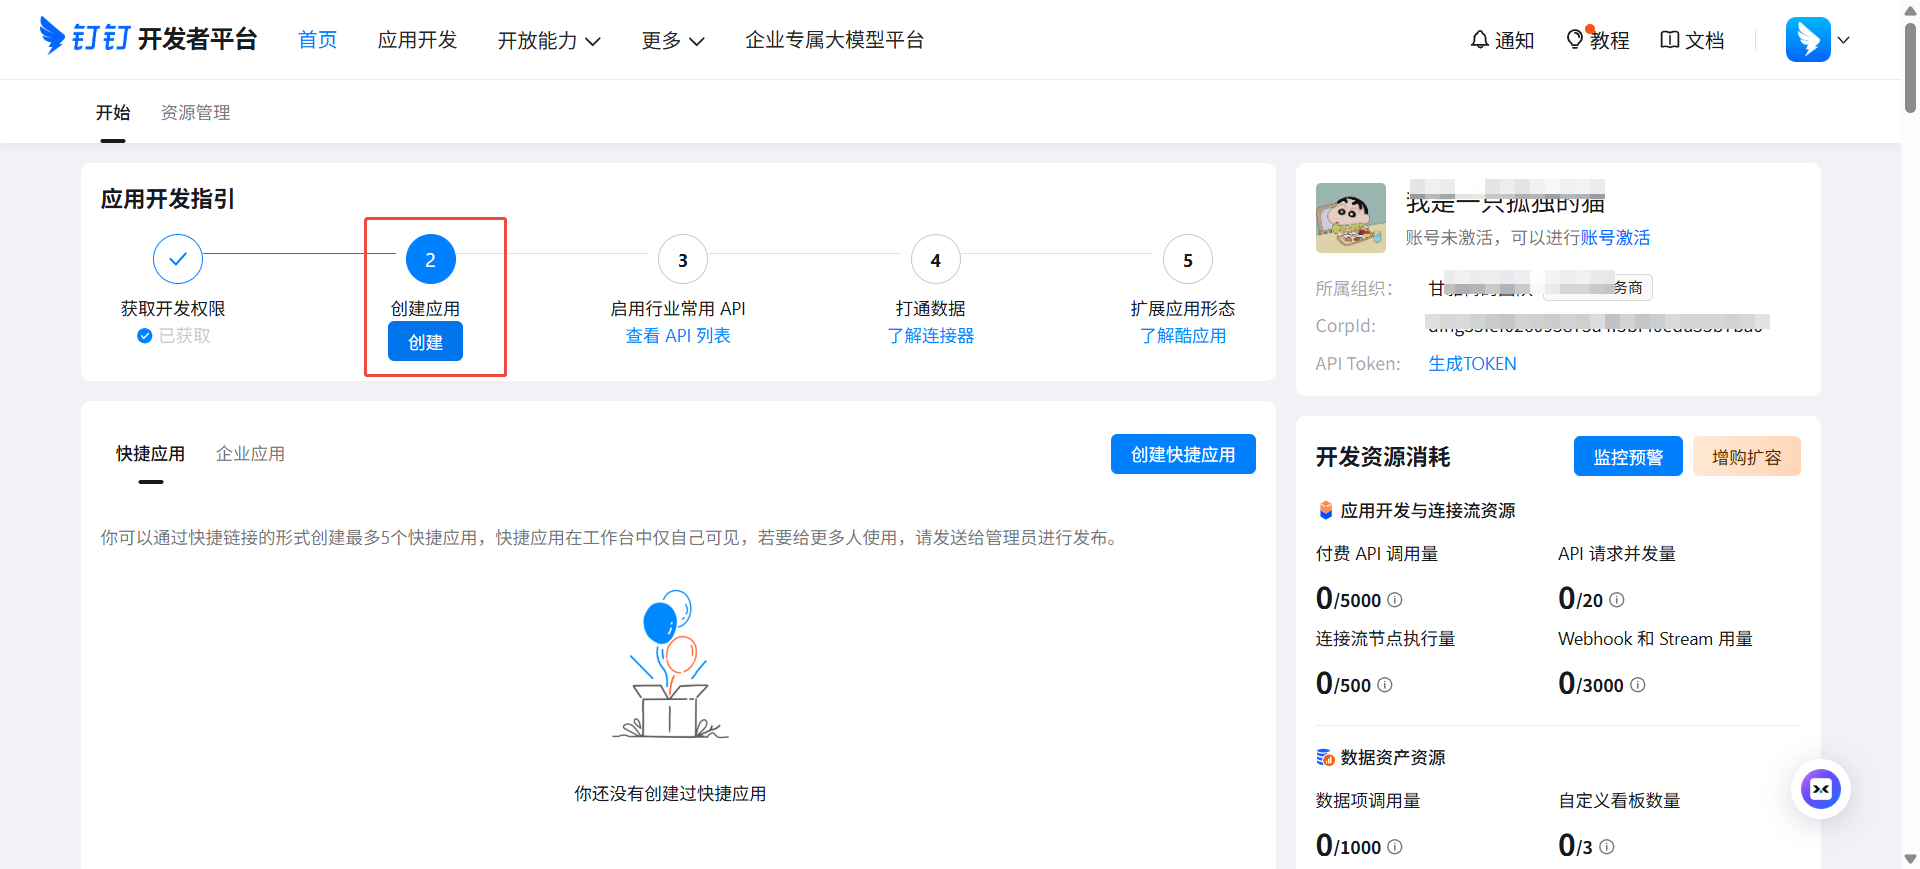The height and width of the screenshot is (869, 1920).
Task: Click step 2 circle for 创建应用
Action: tap(431, 259)
